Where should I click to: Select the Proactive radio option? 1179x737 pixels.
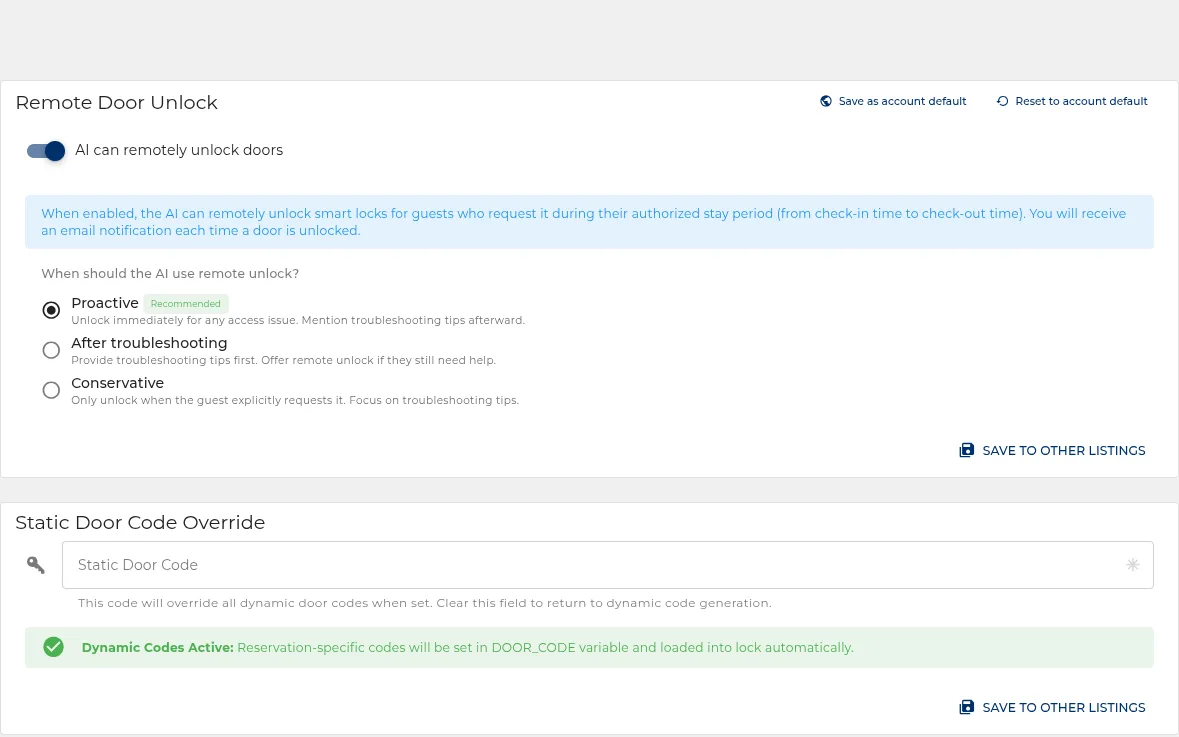51,310
